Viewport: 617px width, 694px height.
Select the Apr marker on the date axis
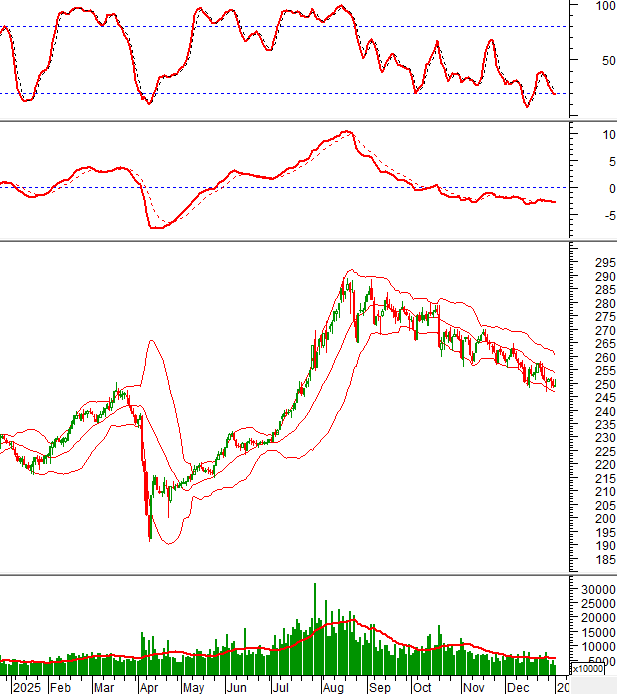pyautogui.click(x=150, y=687)
